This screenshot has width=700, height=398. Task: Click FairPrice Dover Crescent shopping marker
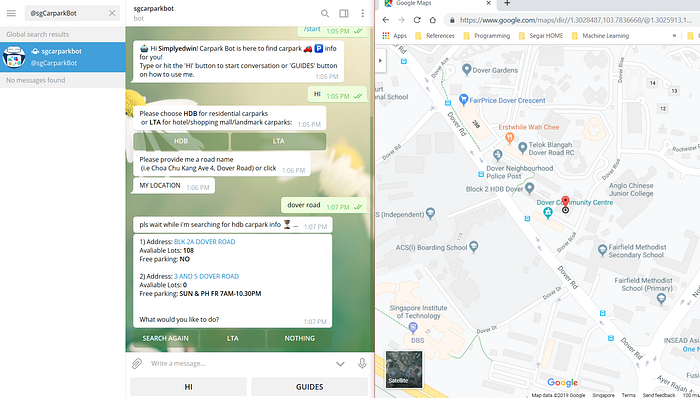(463, 99)
